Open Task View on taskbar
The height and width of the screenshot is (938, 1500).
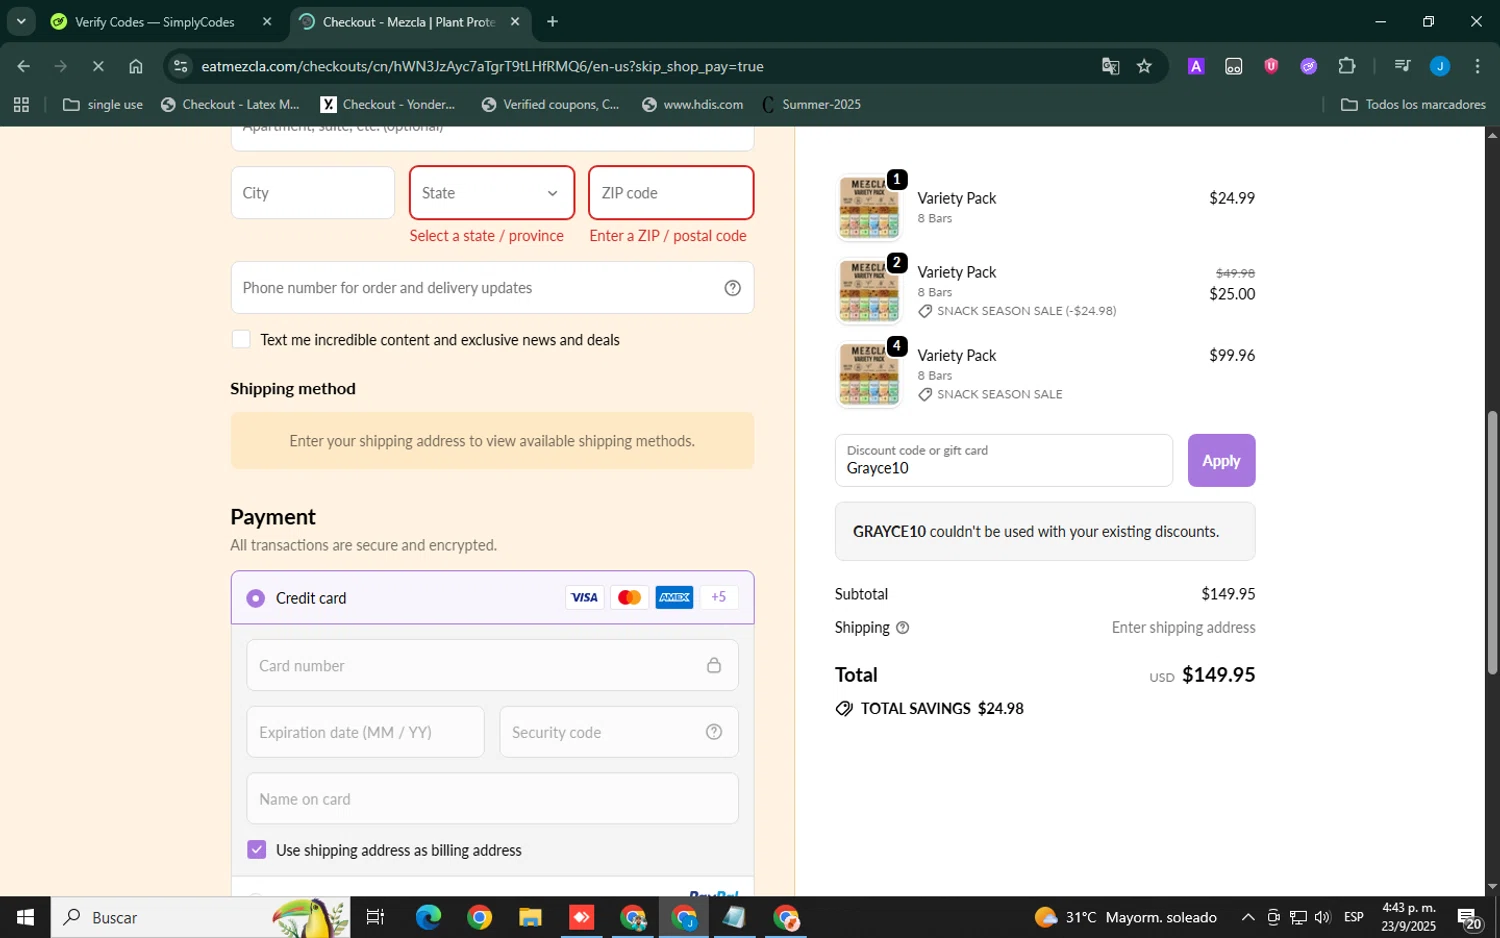click(x=375, y=917)
